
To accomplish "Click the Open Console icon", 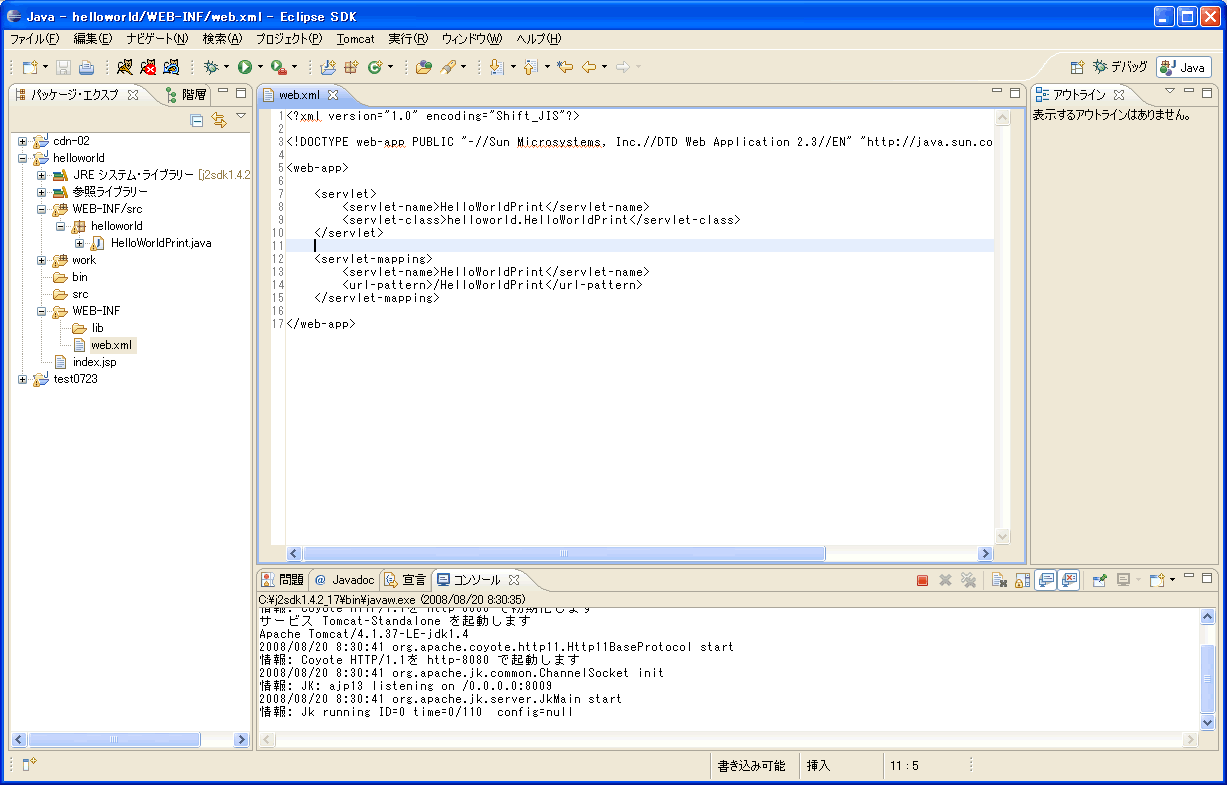I will (x=1157, y=580).
